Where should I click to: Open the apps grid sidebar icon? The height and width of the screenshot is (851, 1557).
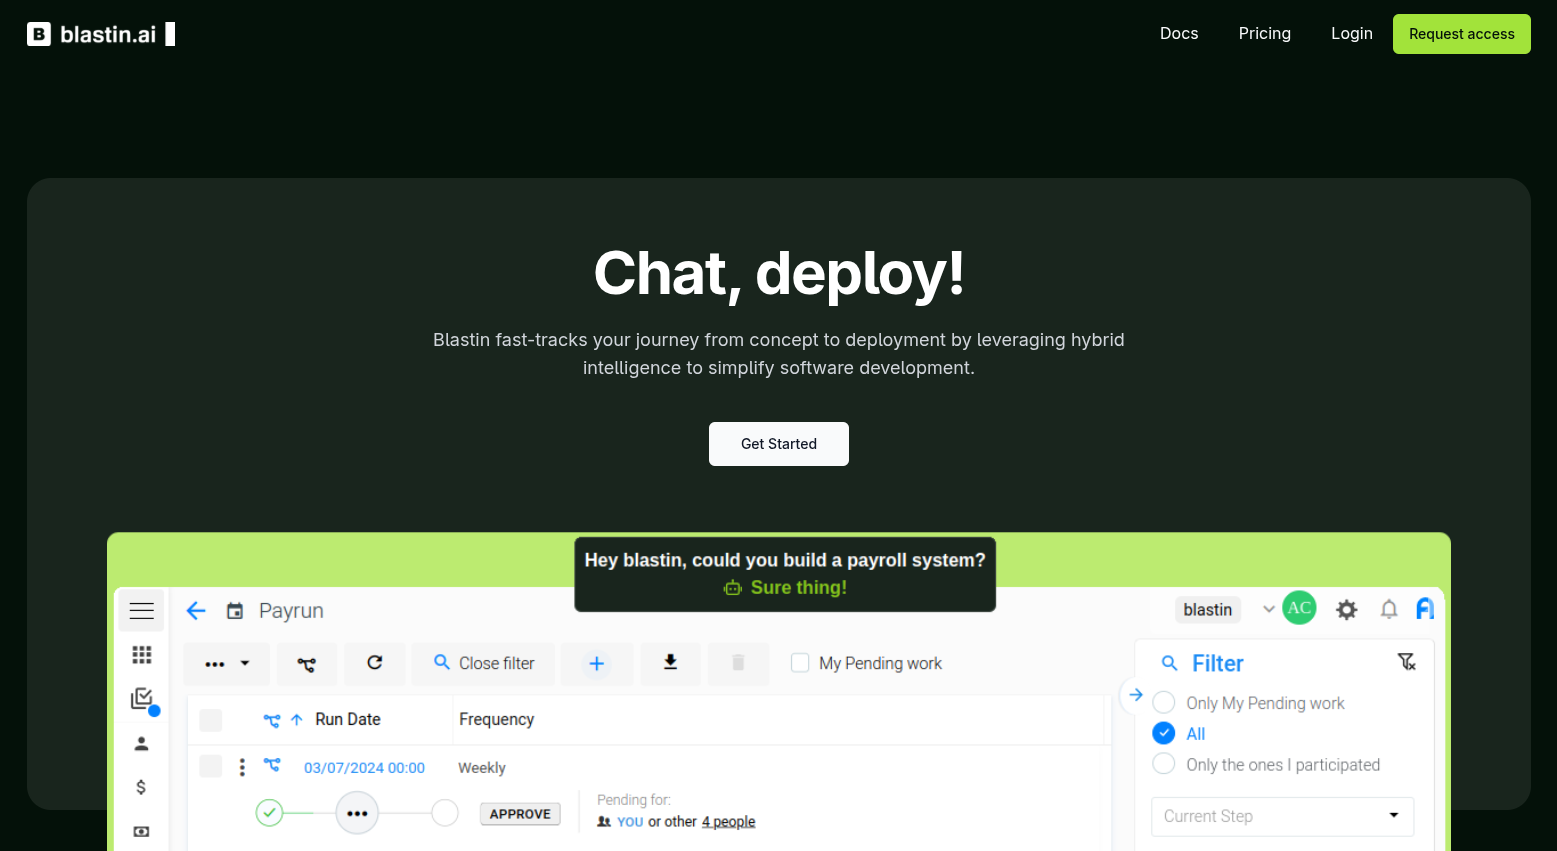[141, 654]
